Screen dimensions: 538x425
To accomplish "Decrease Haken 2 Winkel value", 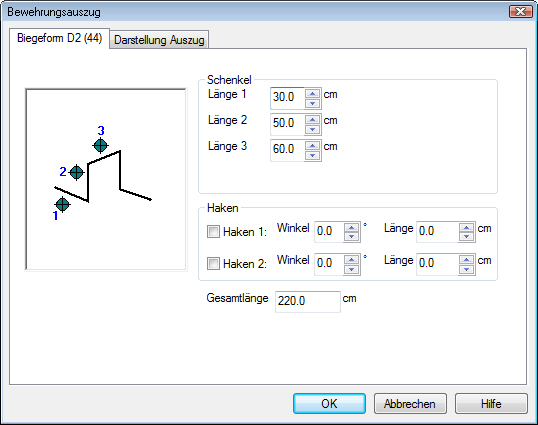I will 351,269.
